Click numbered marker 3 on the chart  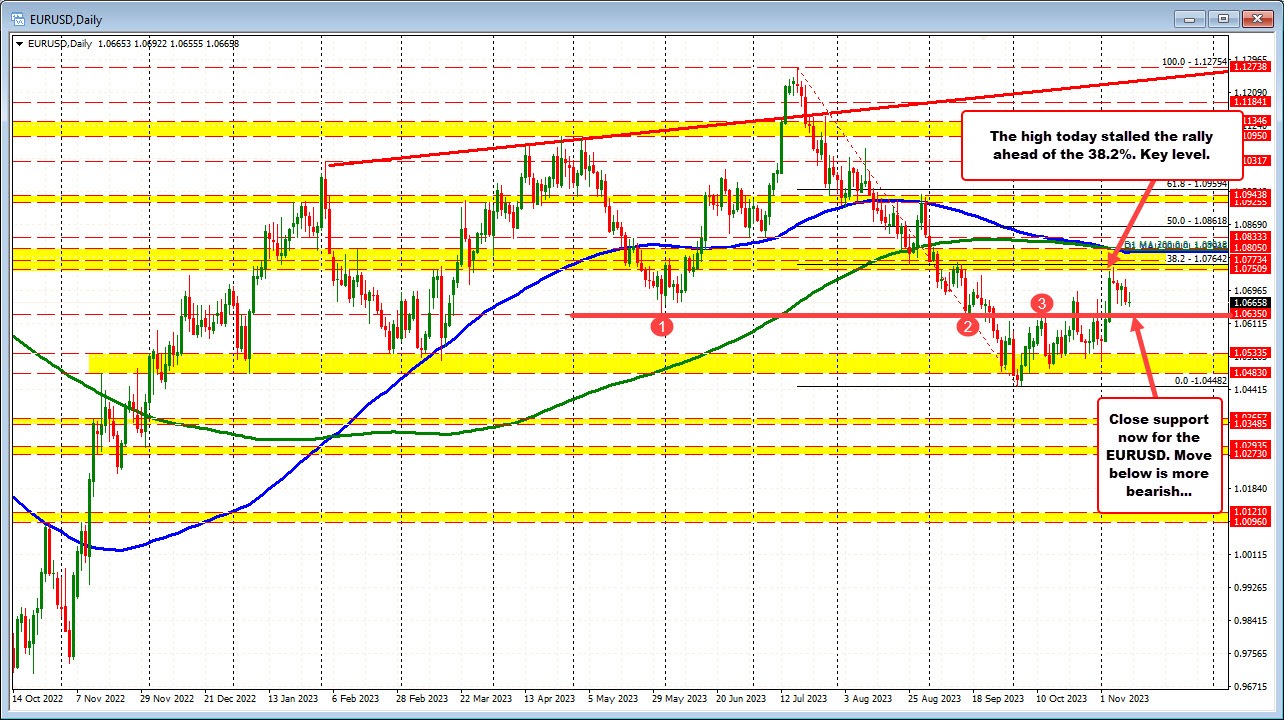click(1041, 304)
